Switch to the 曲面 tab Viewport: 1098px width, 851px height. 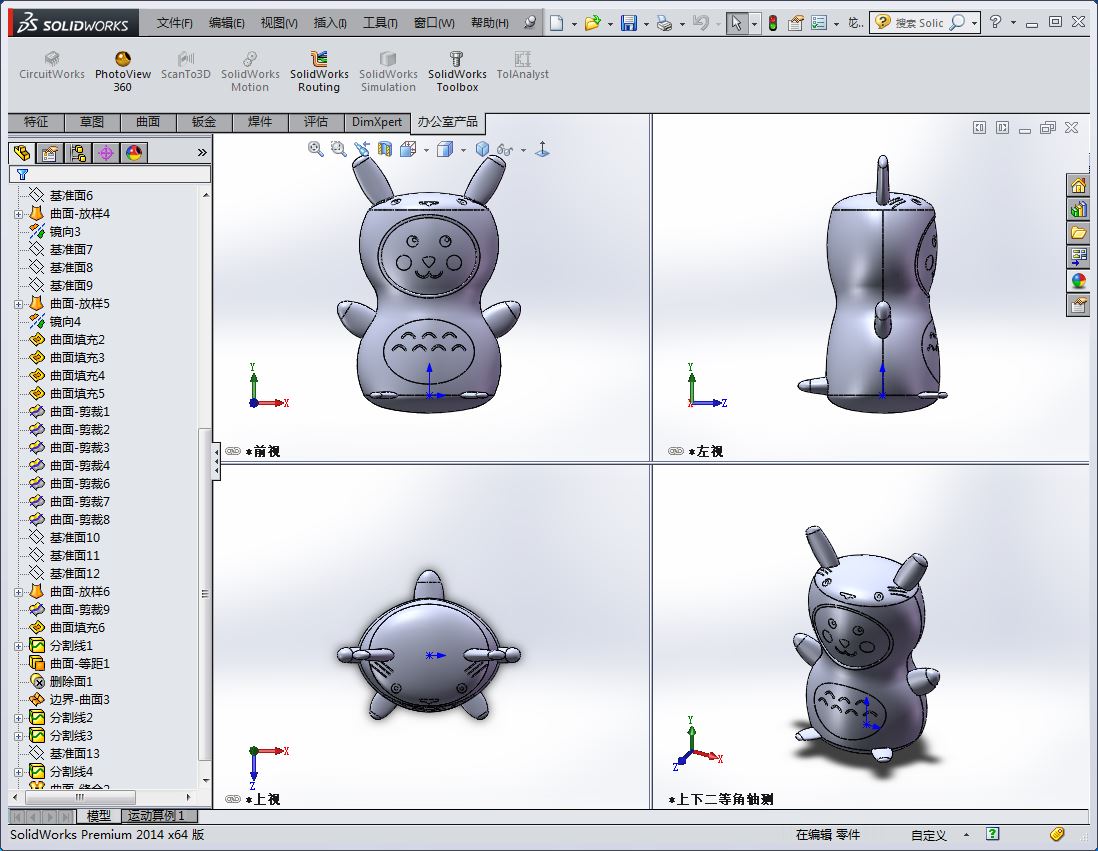point(148,122)
